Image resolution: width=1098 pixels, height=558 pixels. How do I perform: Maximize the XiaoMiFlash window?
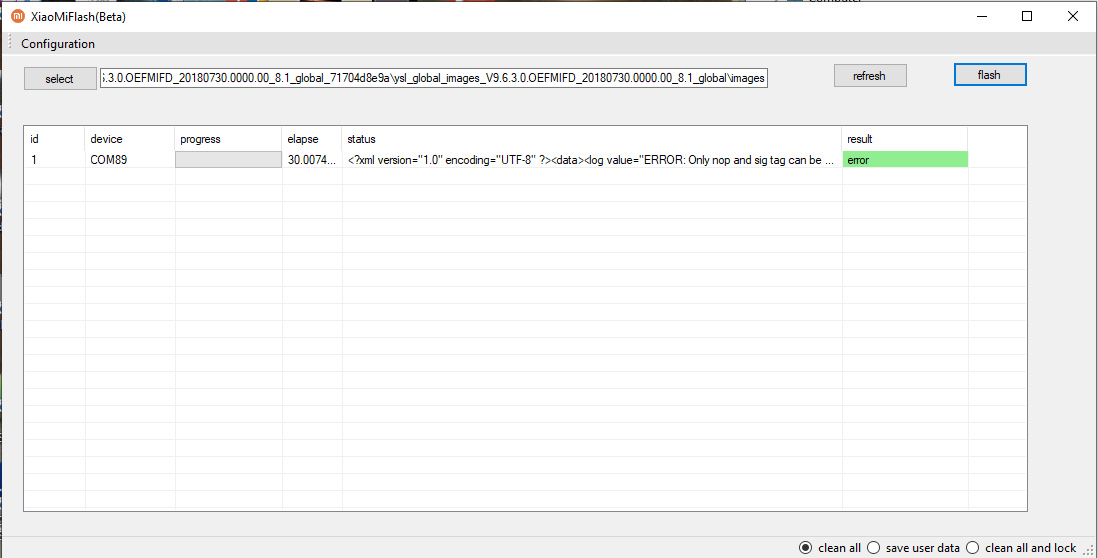(1027, 16)
